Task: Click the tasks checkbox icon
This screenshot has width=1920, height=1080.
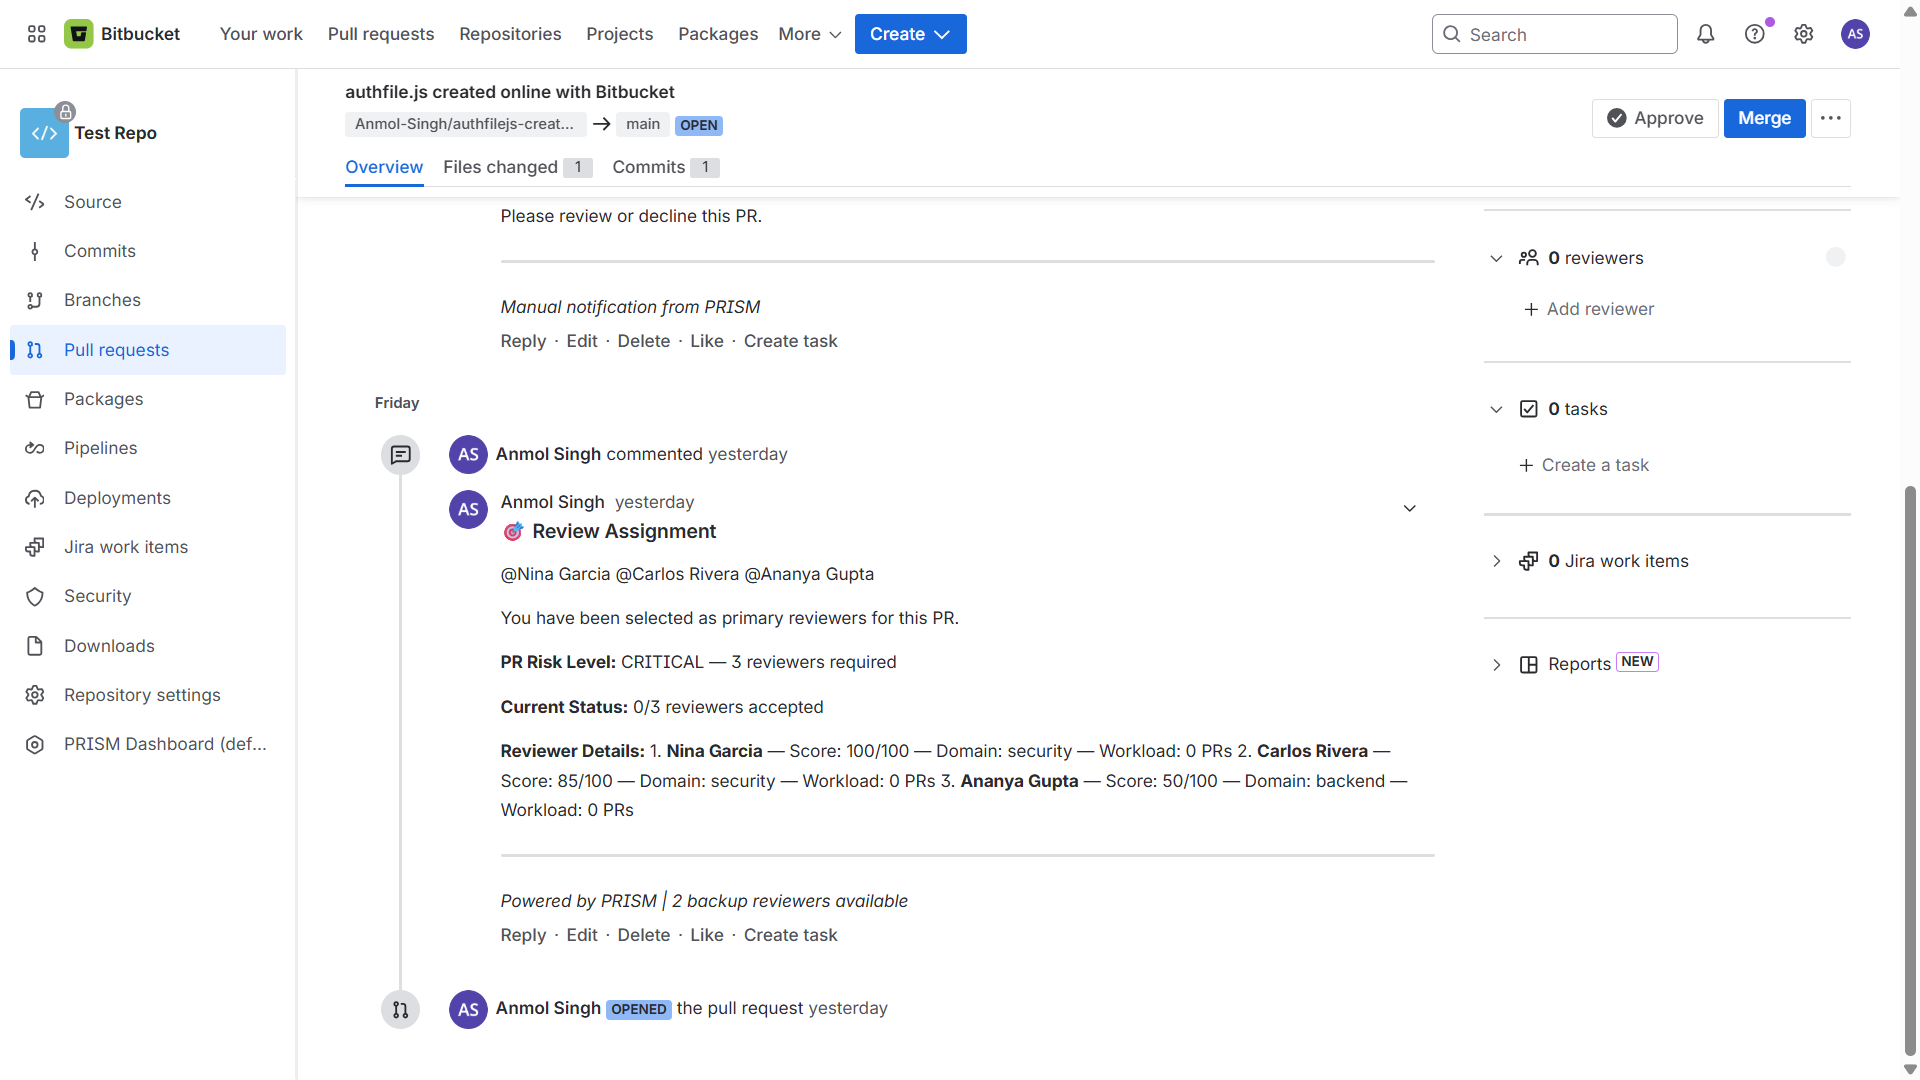Action: coord(1529,409)
